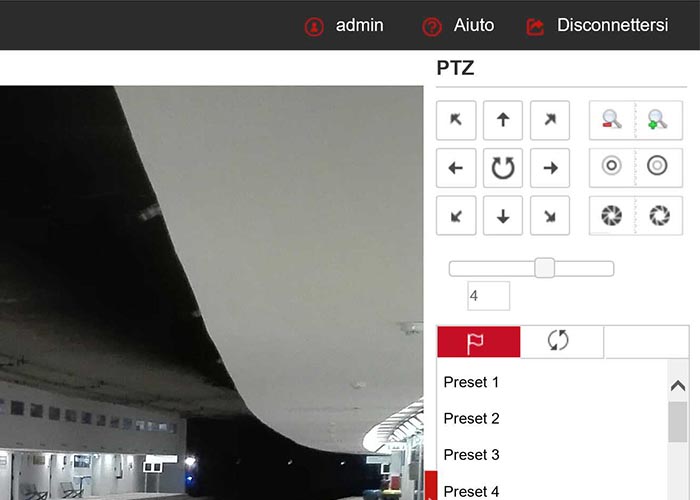This screenshot has height=500, width=700.
Task: Move camera diagonally down-left
Action: 456,216
